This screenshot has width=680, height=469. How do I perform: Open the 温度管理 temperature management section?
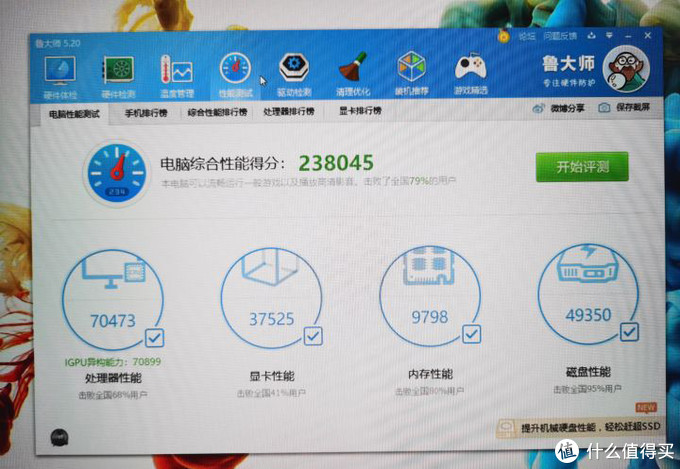pos(177,75)
